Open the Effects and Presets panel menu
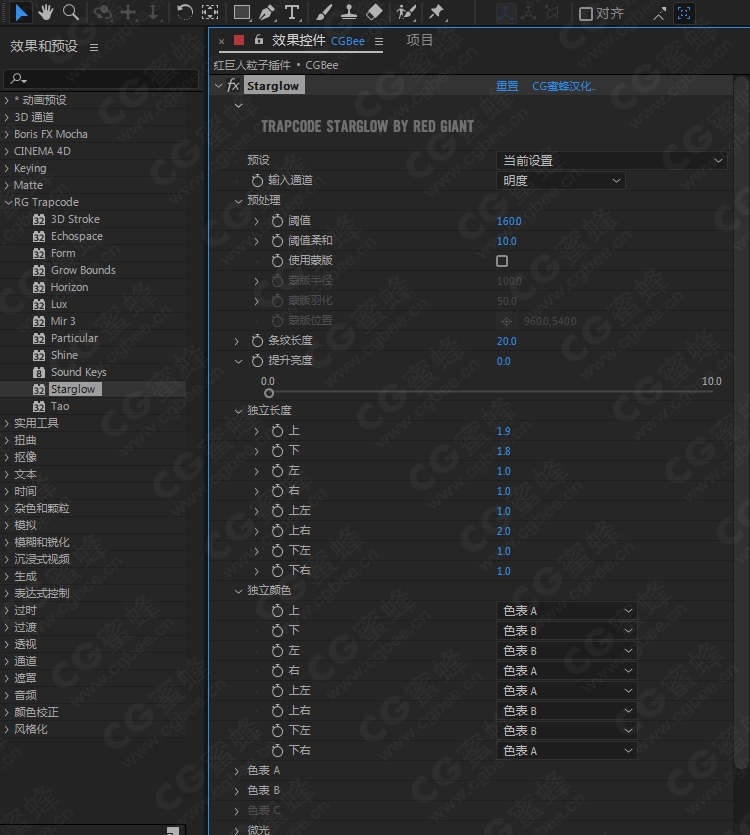Viewport: 750px width, 835px height. click(94, 47)
